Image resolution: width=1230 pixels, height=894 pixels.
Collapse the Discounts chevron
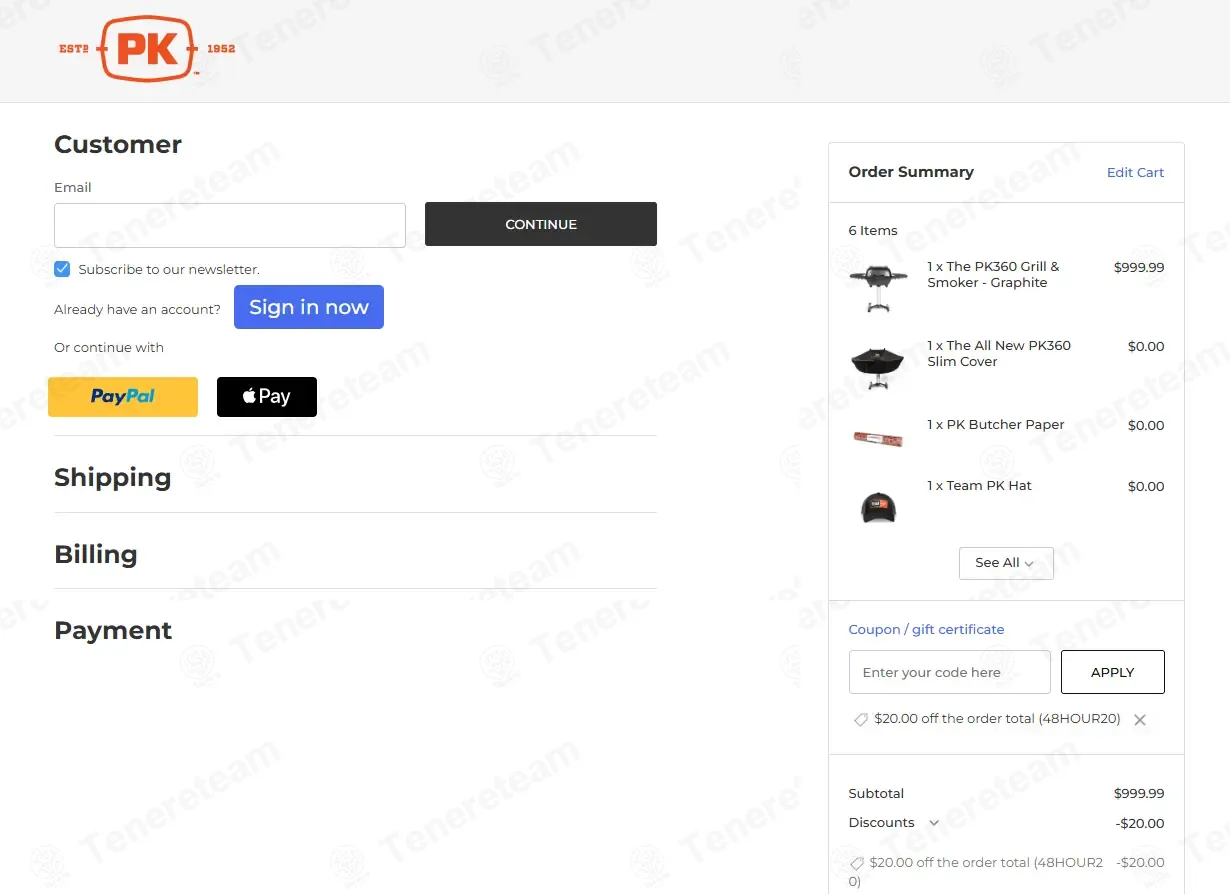[x=934, y=823]
